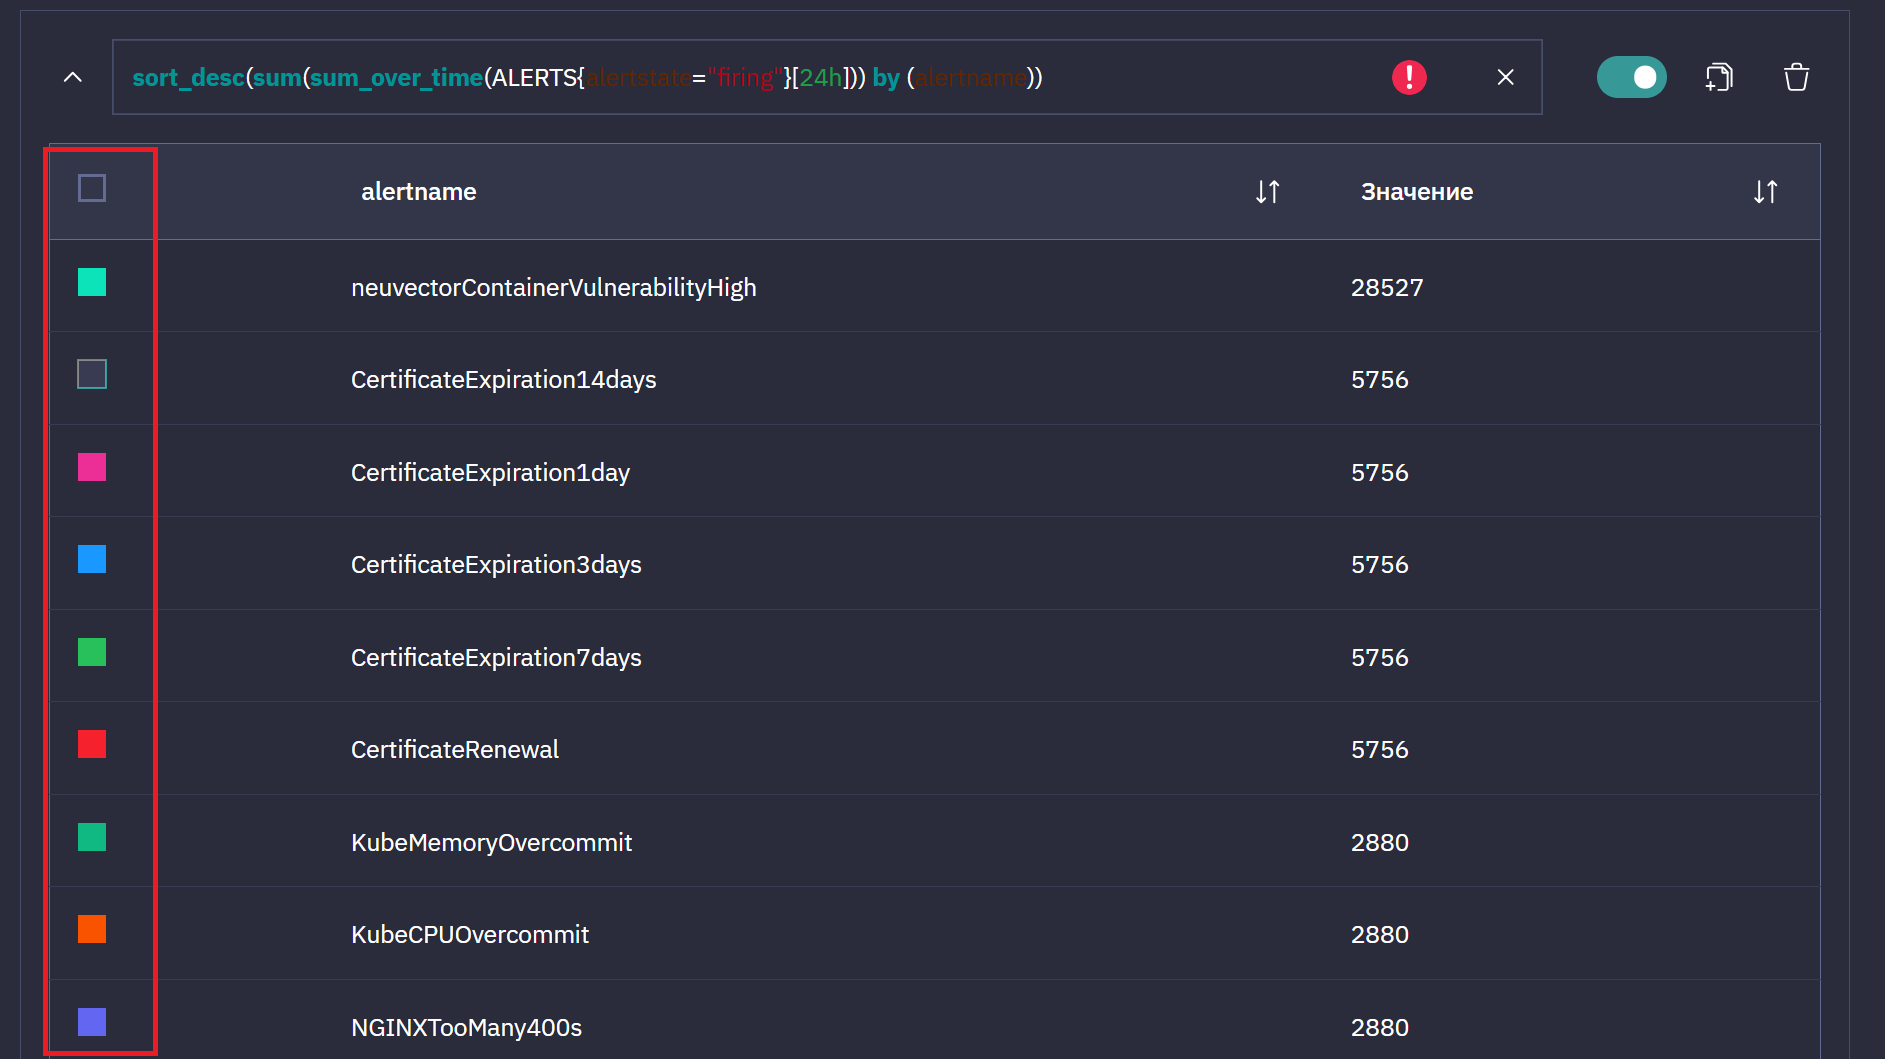Select the CertificateRenewal alert name
The image size is (1885, 1059).
455,750
